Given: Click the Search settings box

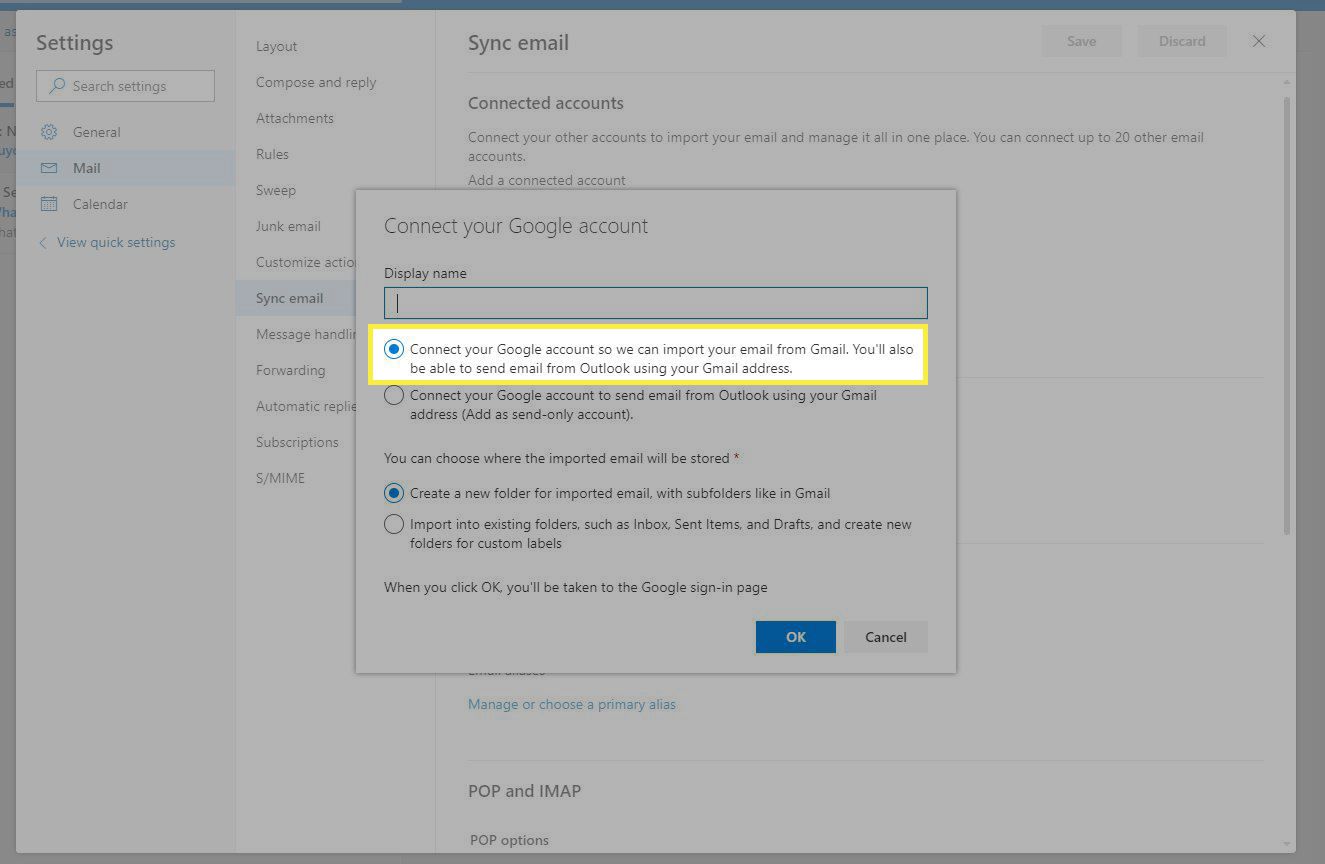Looking at the screenshot, I should pos(126,86).
